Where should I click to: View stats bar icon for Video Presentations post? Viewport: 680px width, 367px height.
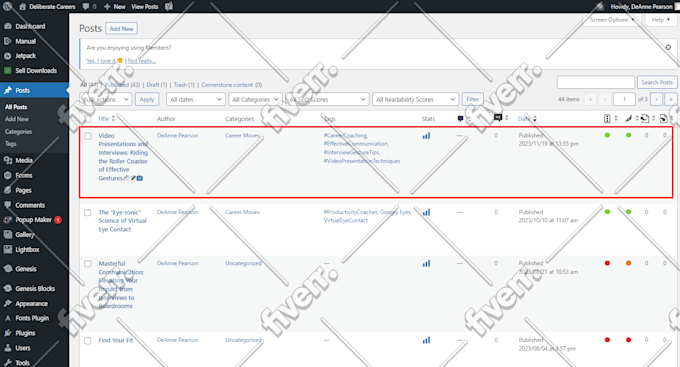tap(426, 136)
